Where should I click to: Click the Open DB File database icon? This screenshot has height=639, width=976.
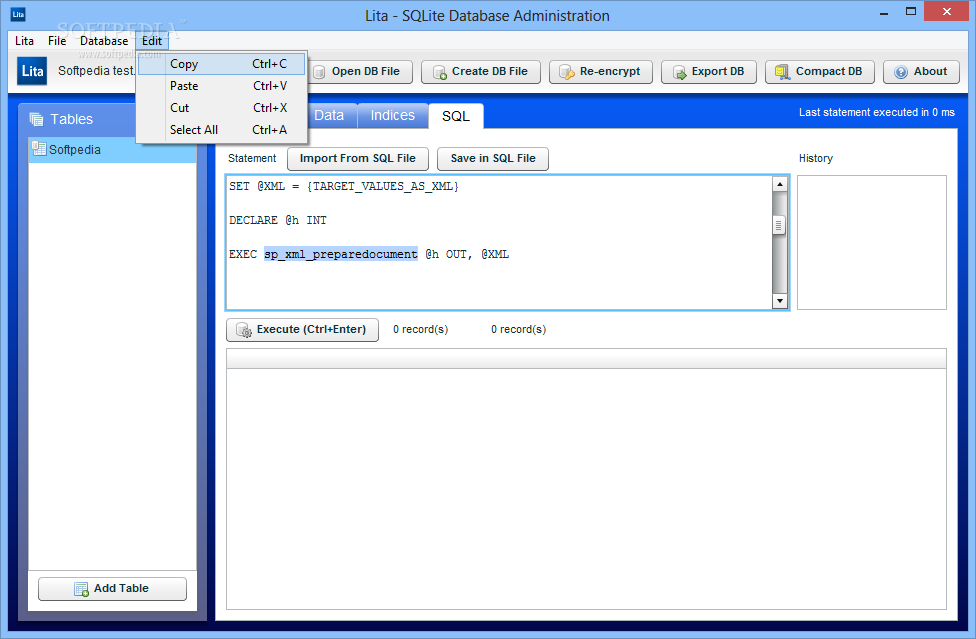pos(319,72)
